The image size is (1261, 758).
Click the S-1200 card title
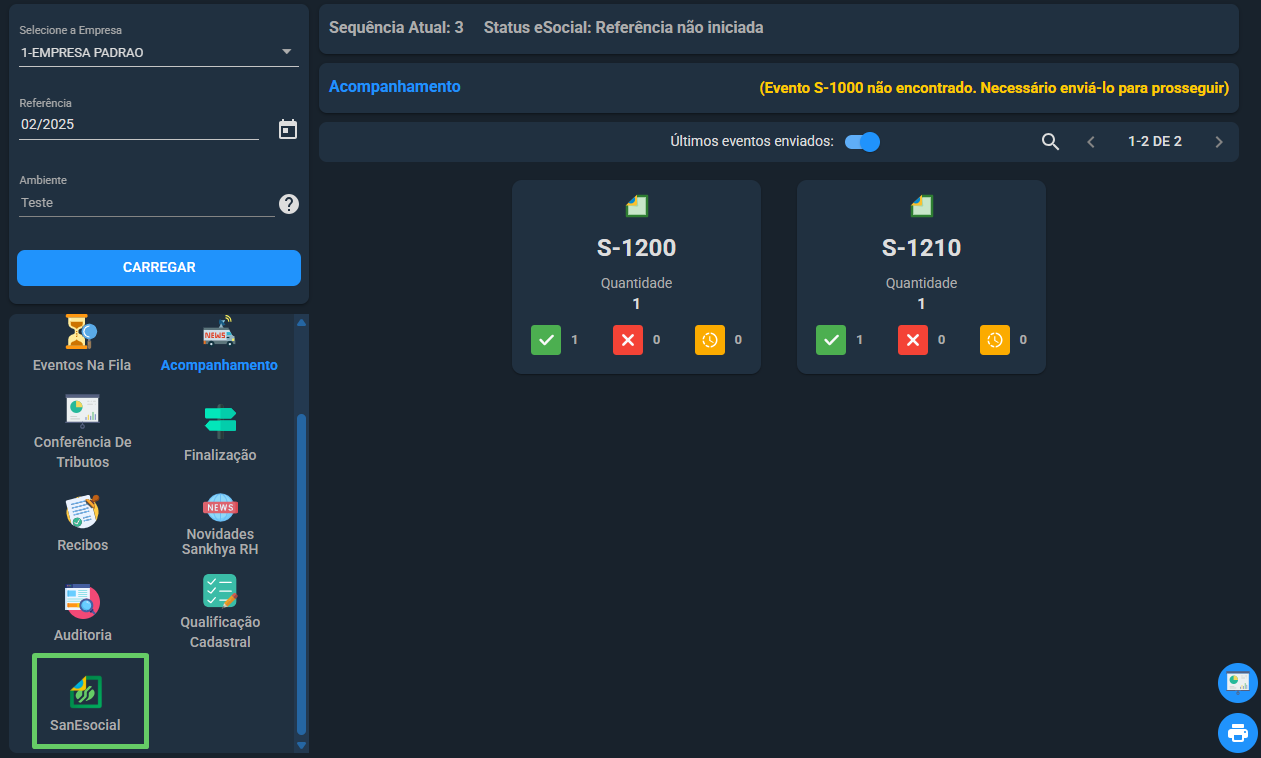coord(637,248)
